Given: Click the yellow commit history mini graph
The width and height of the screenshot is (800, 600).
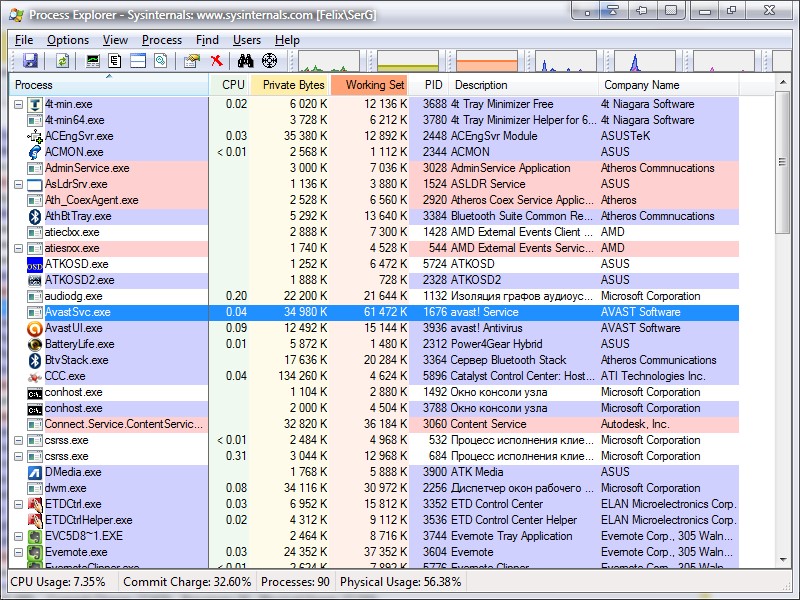Looking at the screenshot, I should (408, 61).
